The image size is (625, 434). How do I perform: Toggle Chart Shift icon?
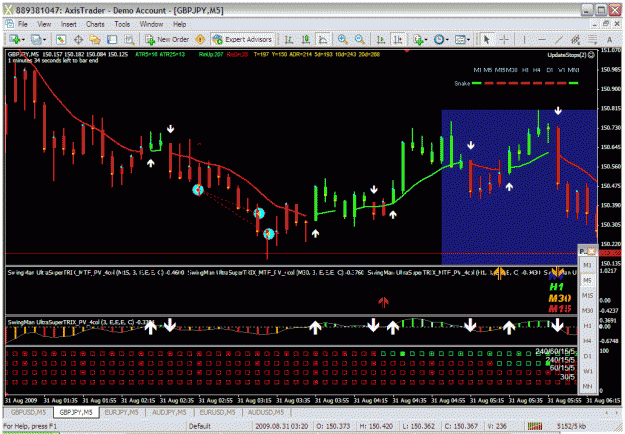pos(397,39)
